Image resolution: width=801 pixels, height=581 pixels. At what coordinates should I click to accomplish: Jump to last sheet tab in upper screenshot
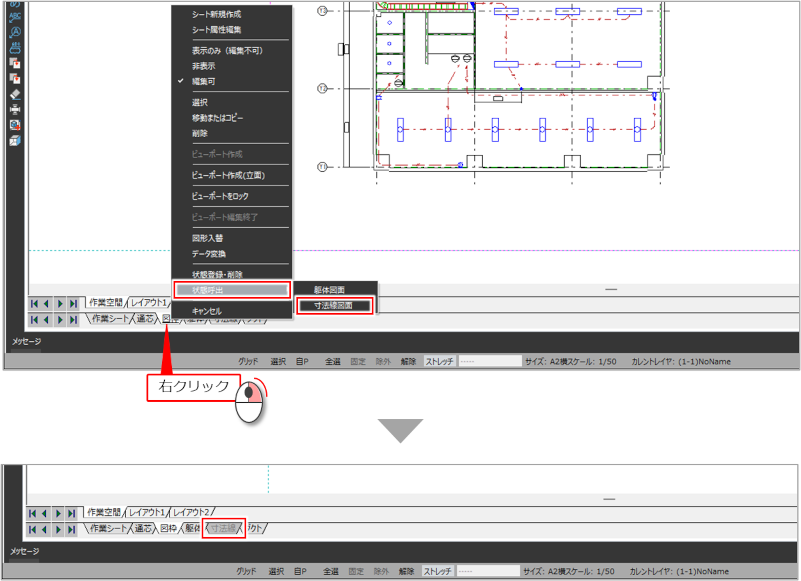(x=73, y=320)
